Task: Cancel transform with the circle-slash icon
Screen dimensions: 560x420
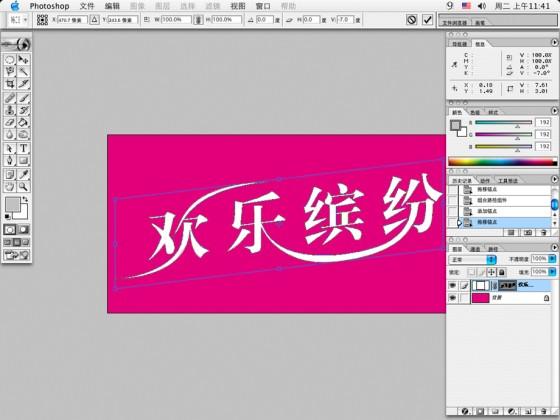Action: pos(411,20)
